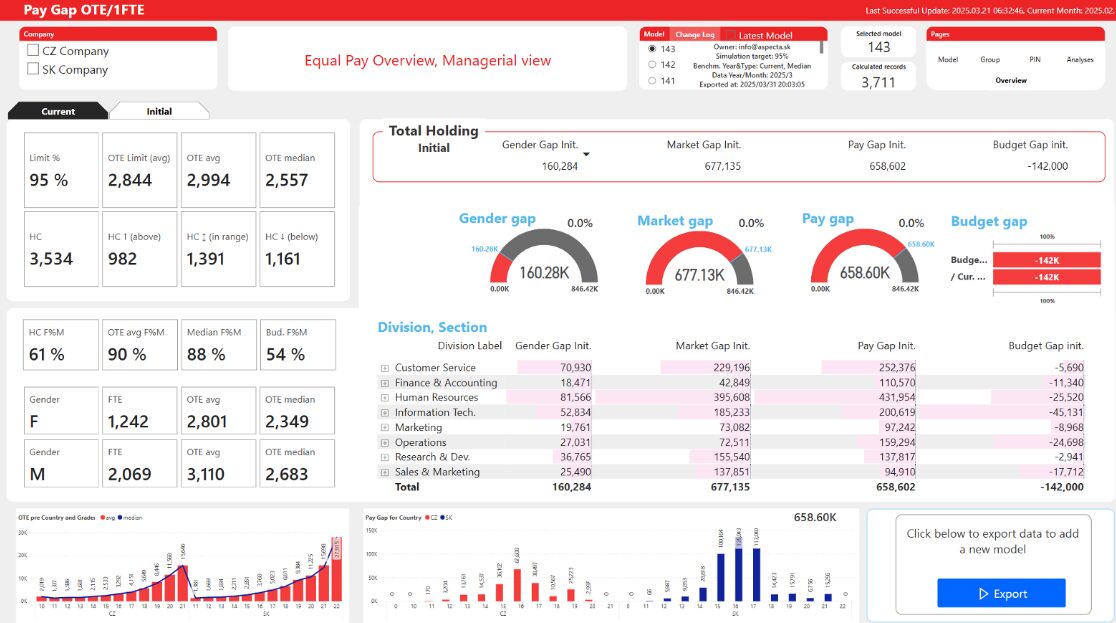Click Information Tech. budget gap -45,131
This screenshot has width=1116, height=623.
coord(1065,413)
